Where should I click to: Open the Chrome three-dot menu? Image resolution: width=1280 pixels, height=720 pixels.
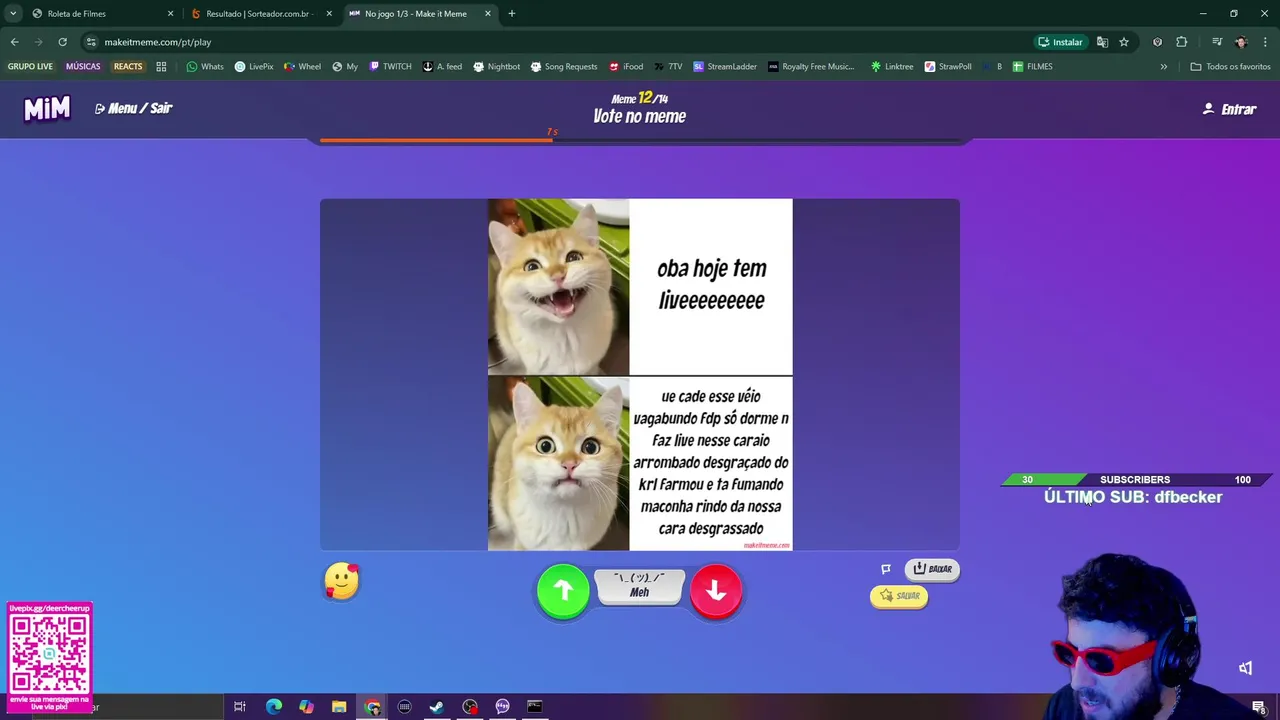click(x=1266, y=42)
